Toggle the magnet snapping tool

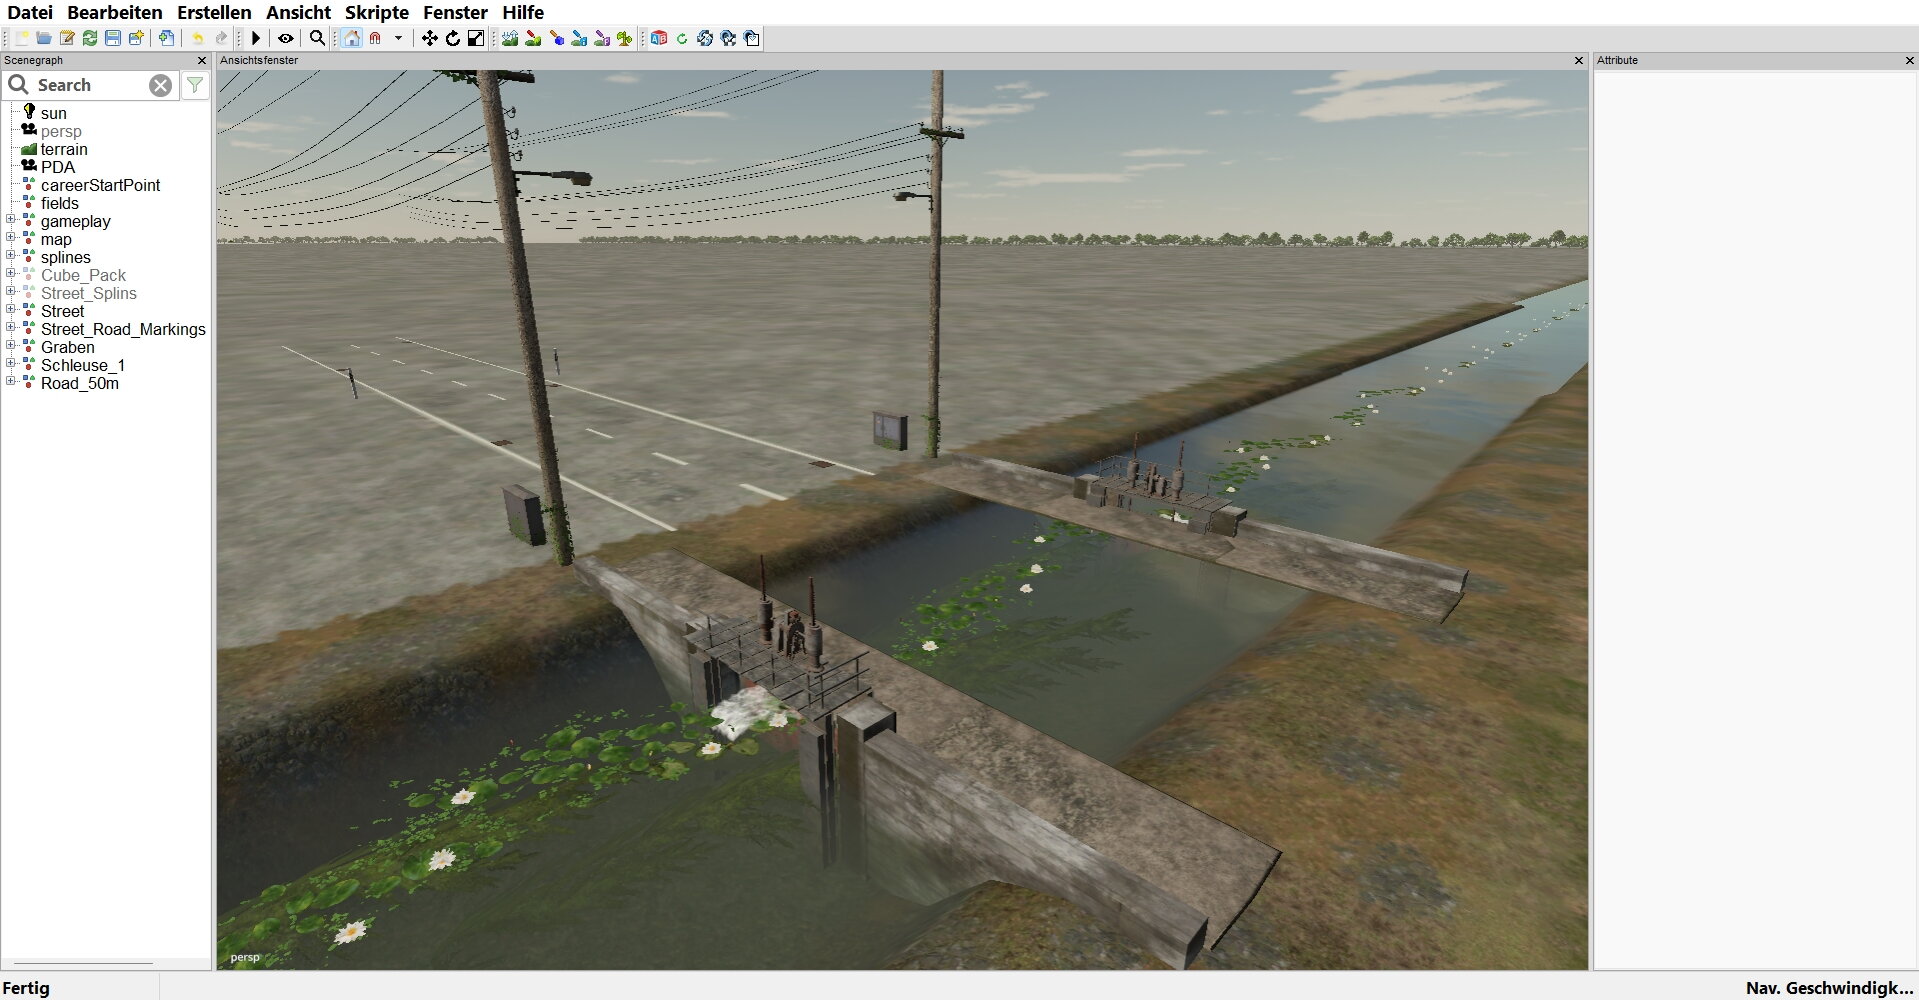[376, 38]
